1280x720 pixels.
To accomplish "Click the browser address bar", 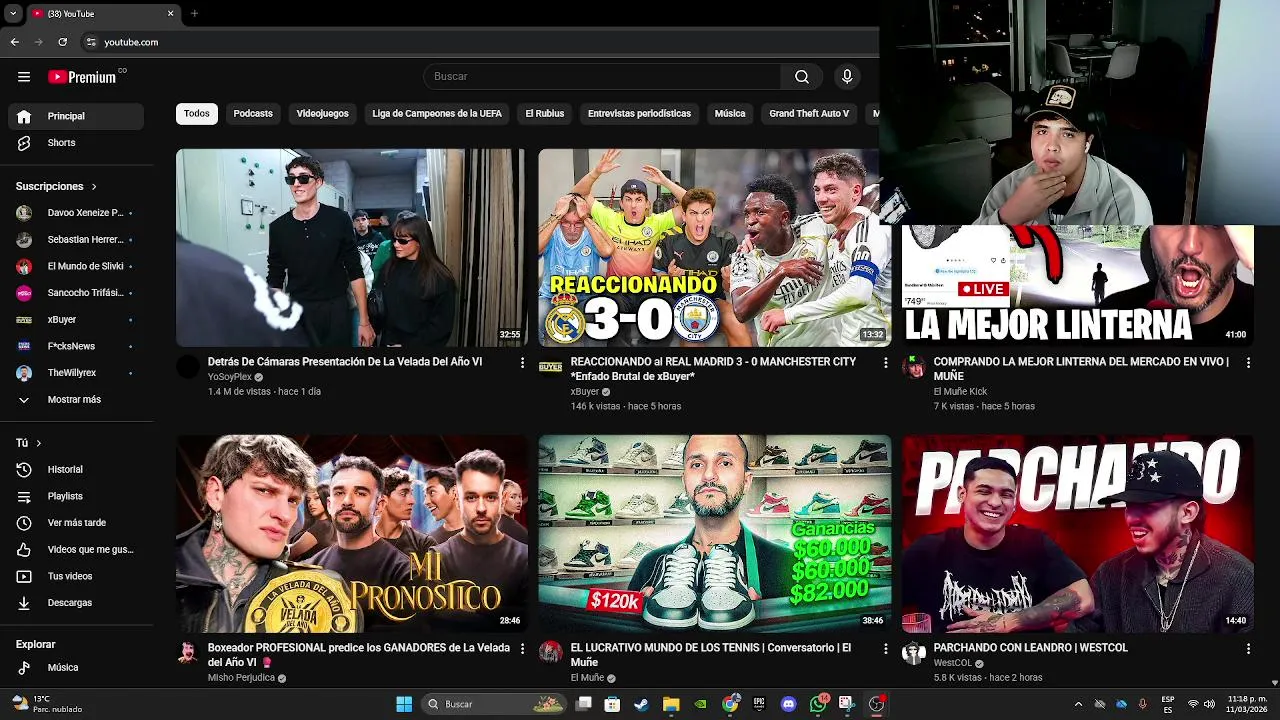I will point(480,42).
